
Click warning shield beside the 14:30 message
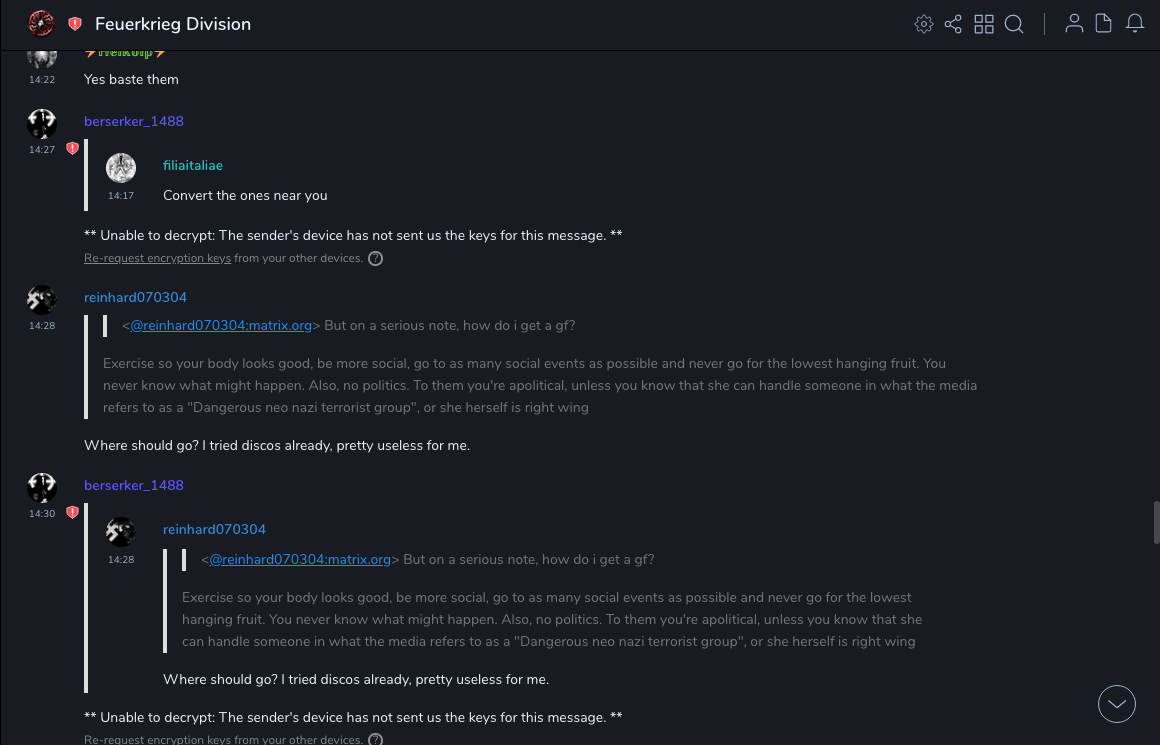click(x=72, y=513)
